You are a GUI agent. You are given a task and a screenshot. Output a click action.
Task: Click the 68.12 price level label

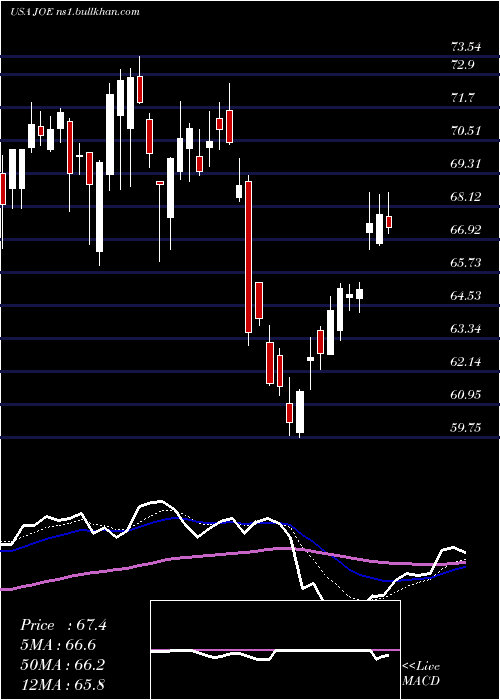(466, 197)
